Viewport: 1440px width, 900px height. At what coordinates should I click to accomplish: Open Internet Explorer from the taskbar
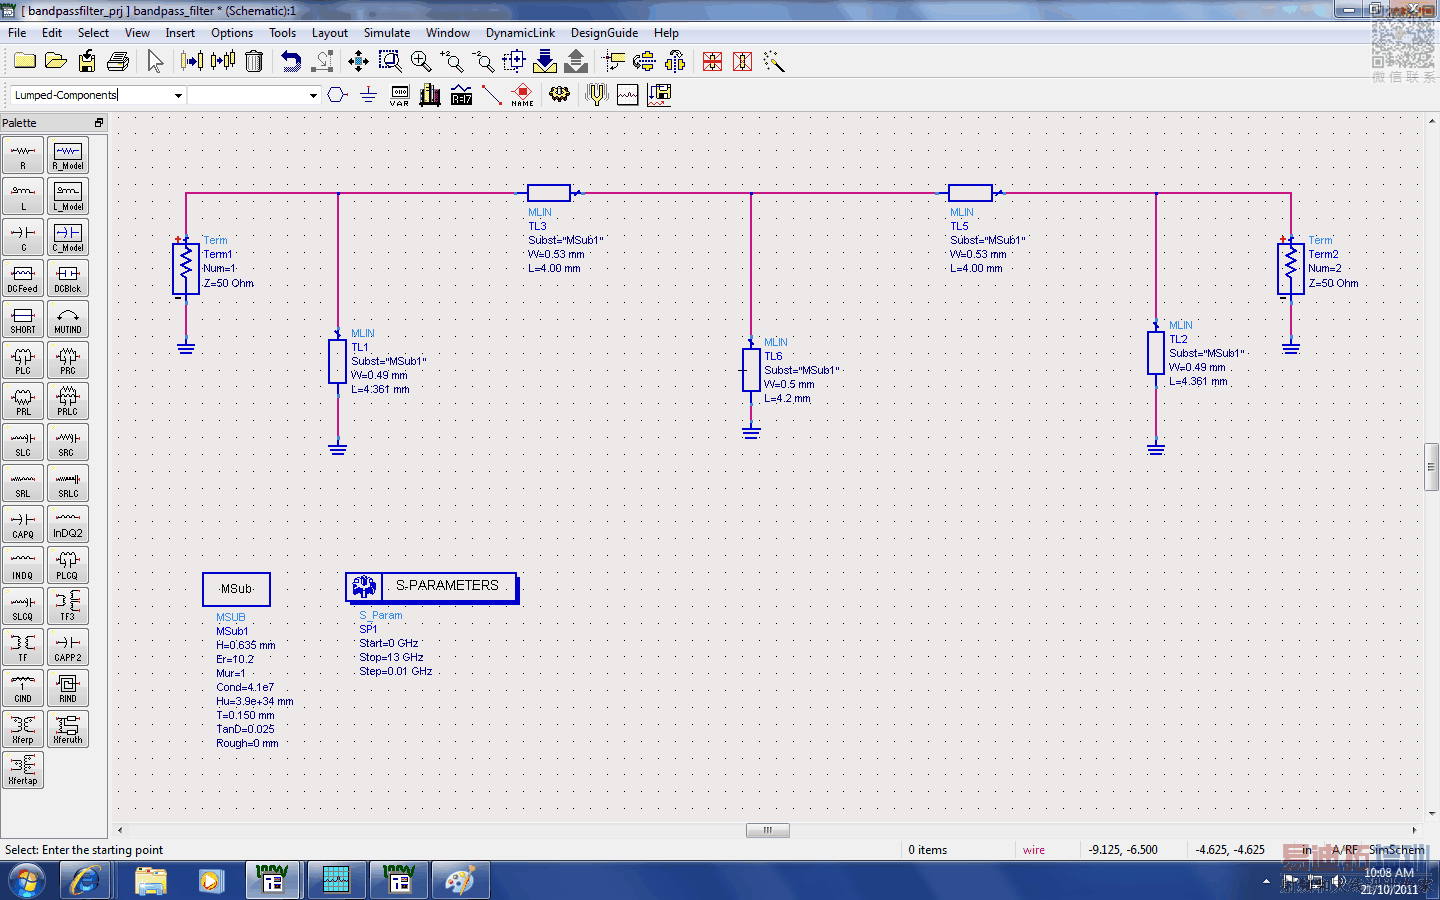[85, 881]
